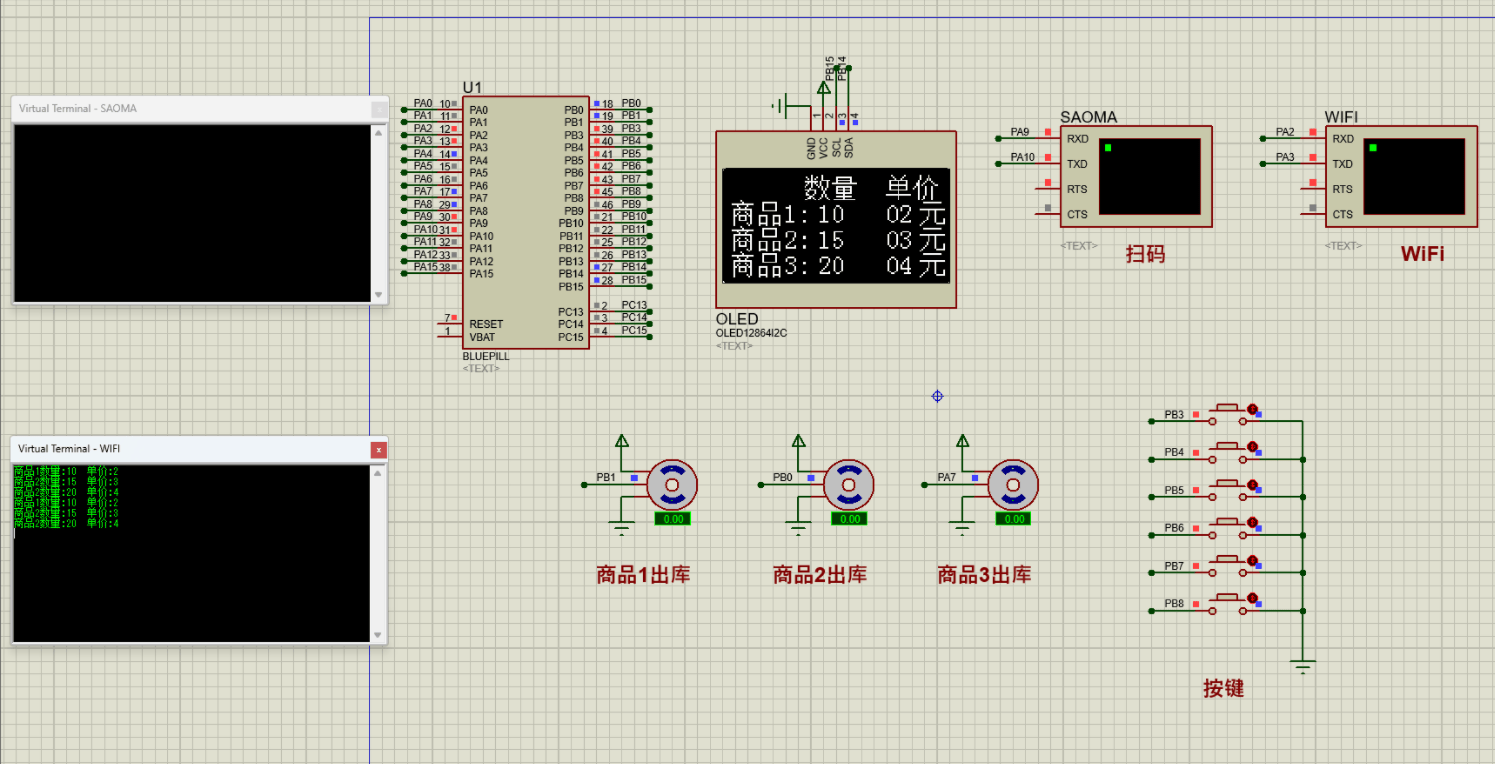
Task: Close the Virtual Terminal - WIFI window
Action: (378, 450)
